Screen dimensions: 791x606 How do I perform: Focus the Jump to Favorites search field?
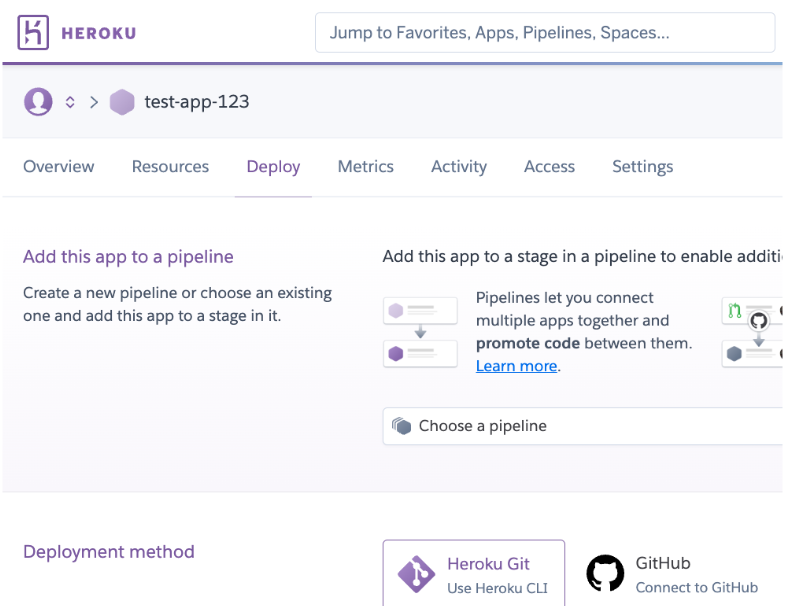point(545,33)
